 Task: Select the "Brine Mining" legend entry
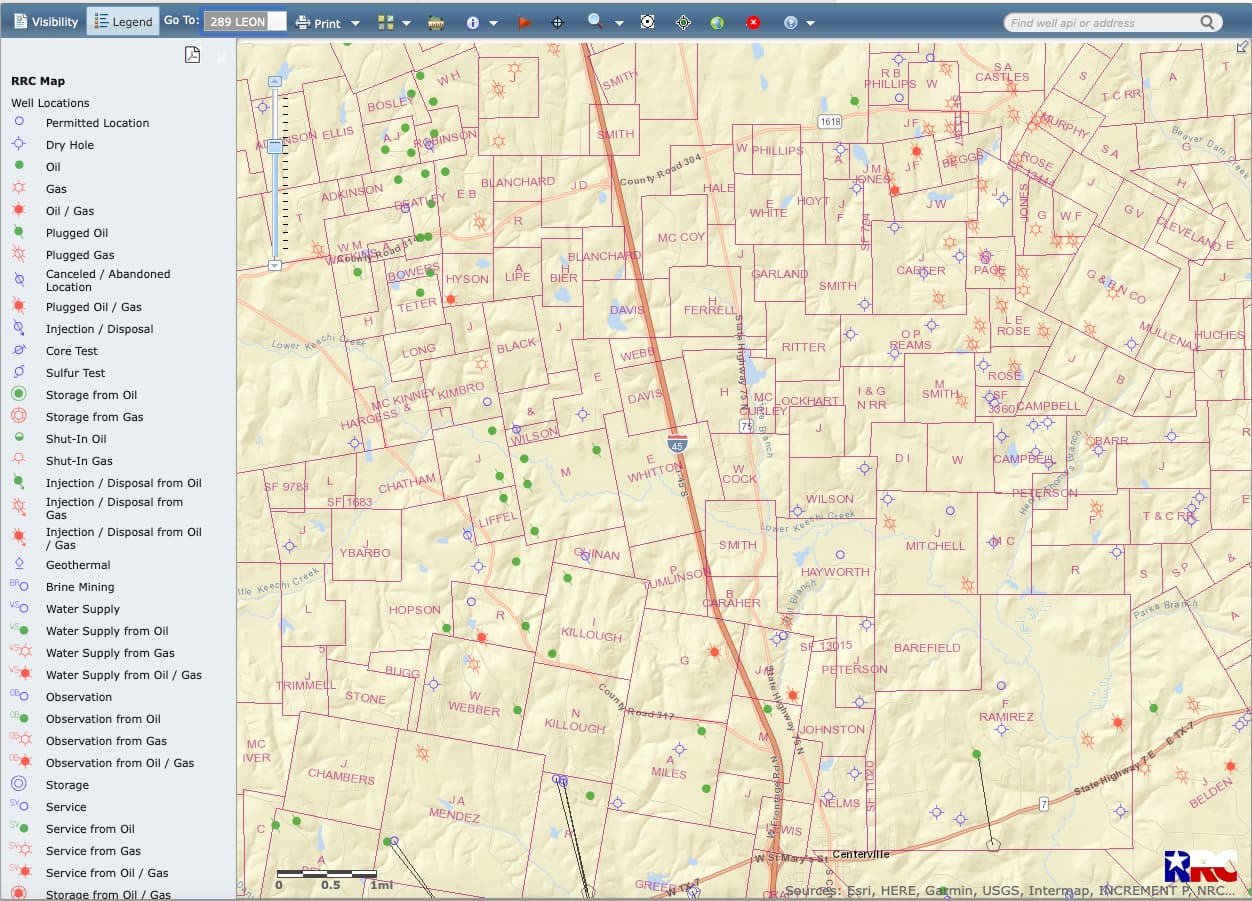80,587
